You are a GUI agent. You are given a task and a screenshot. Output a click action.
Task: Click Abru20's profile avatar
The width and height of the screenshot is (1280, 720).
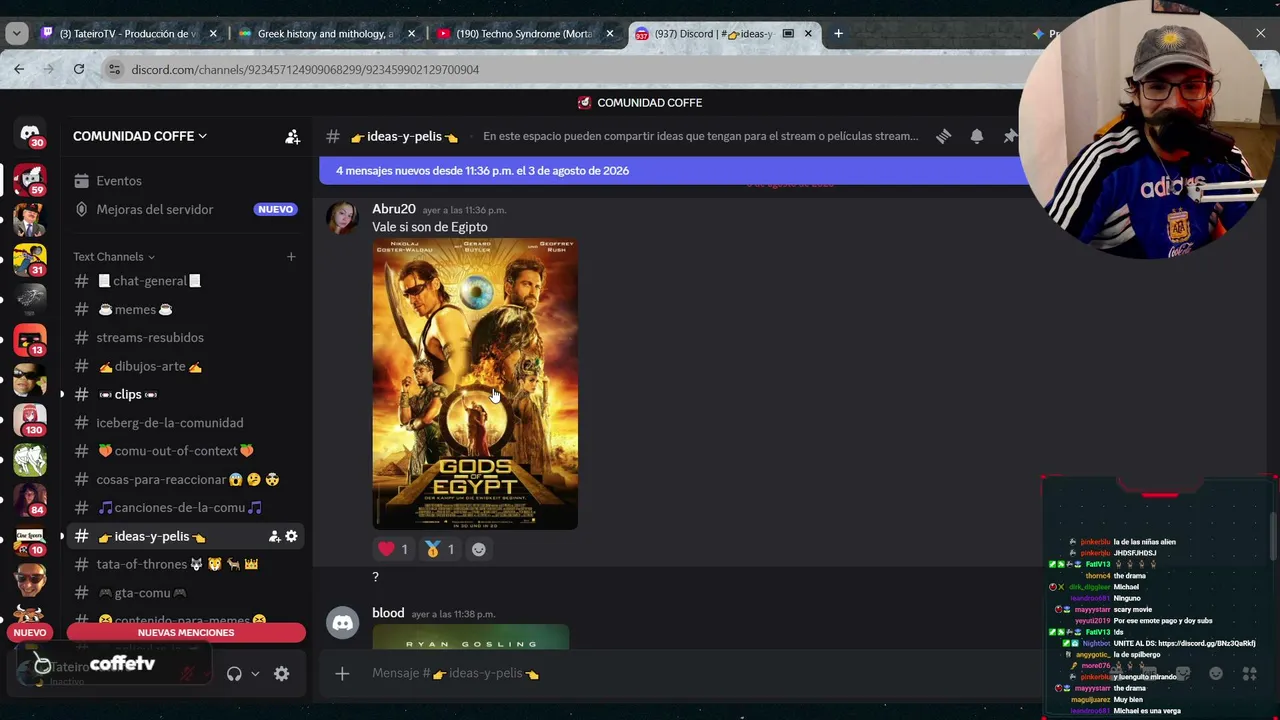(342, 217)
